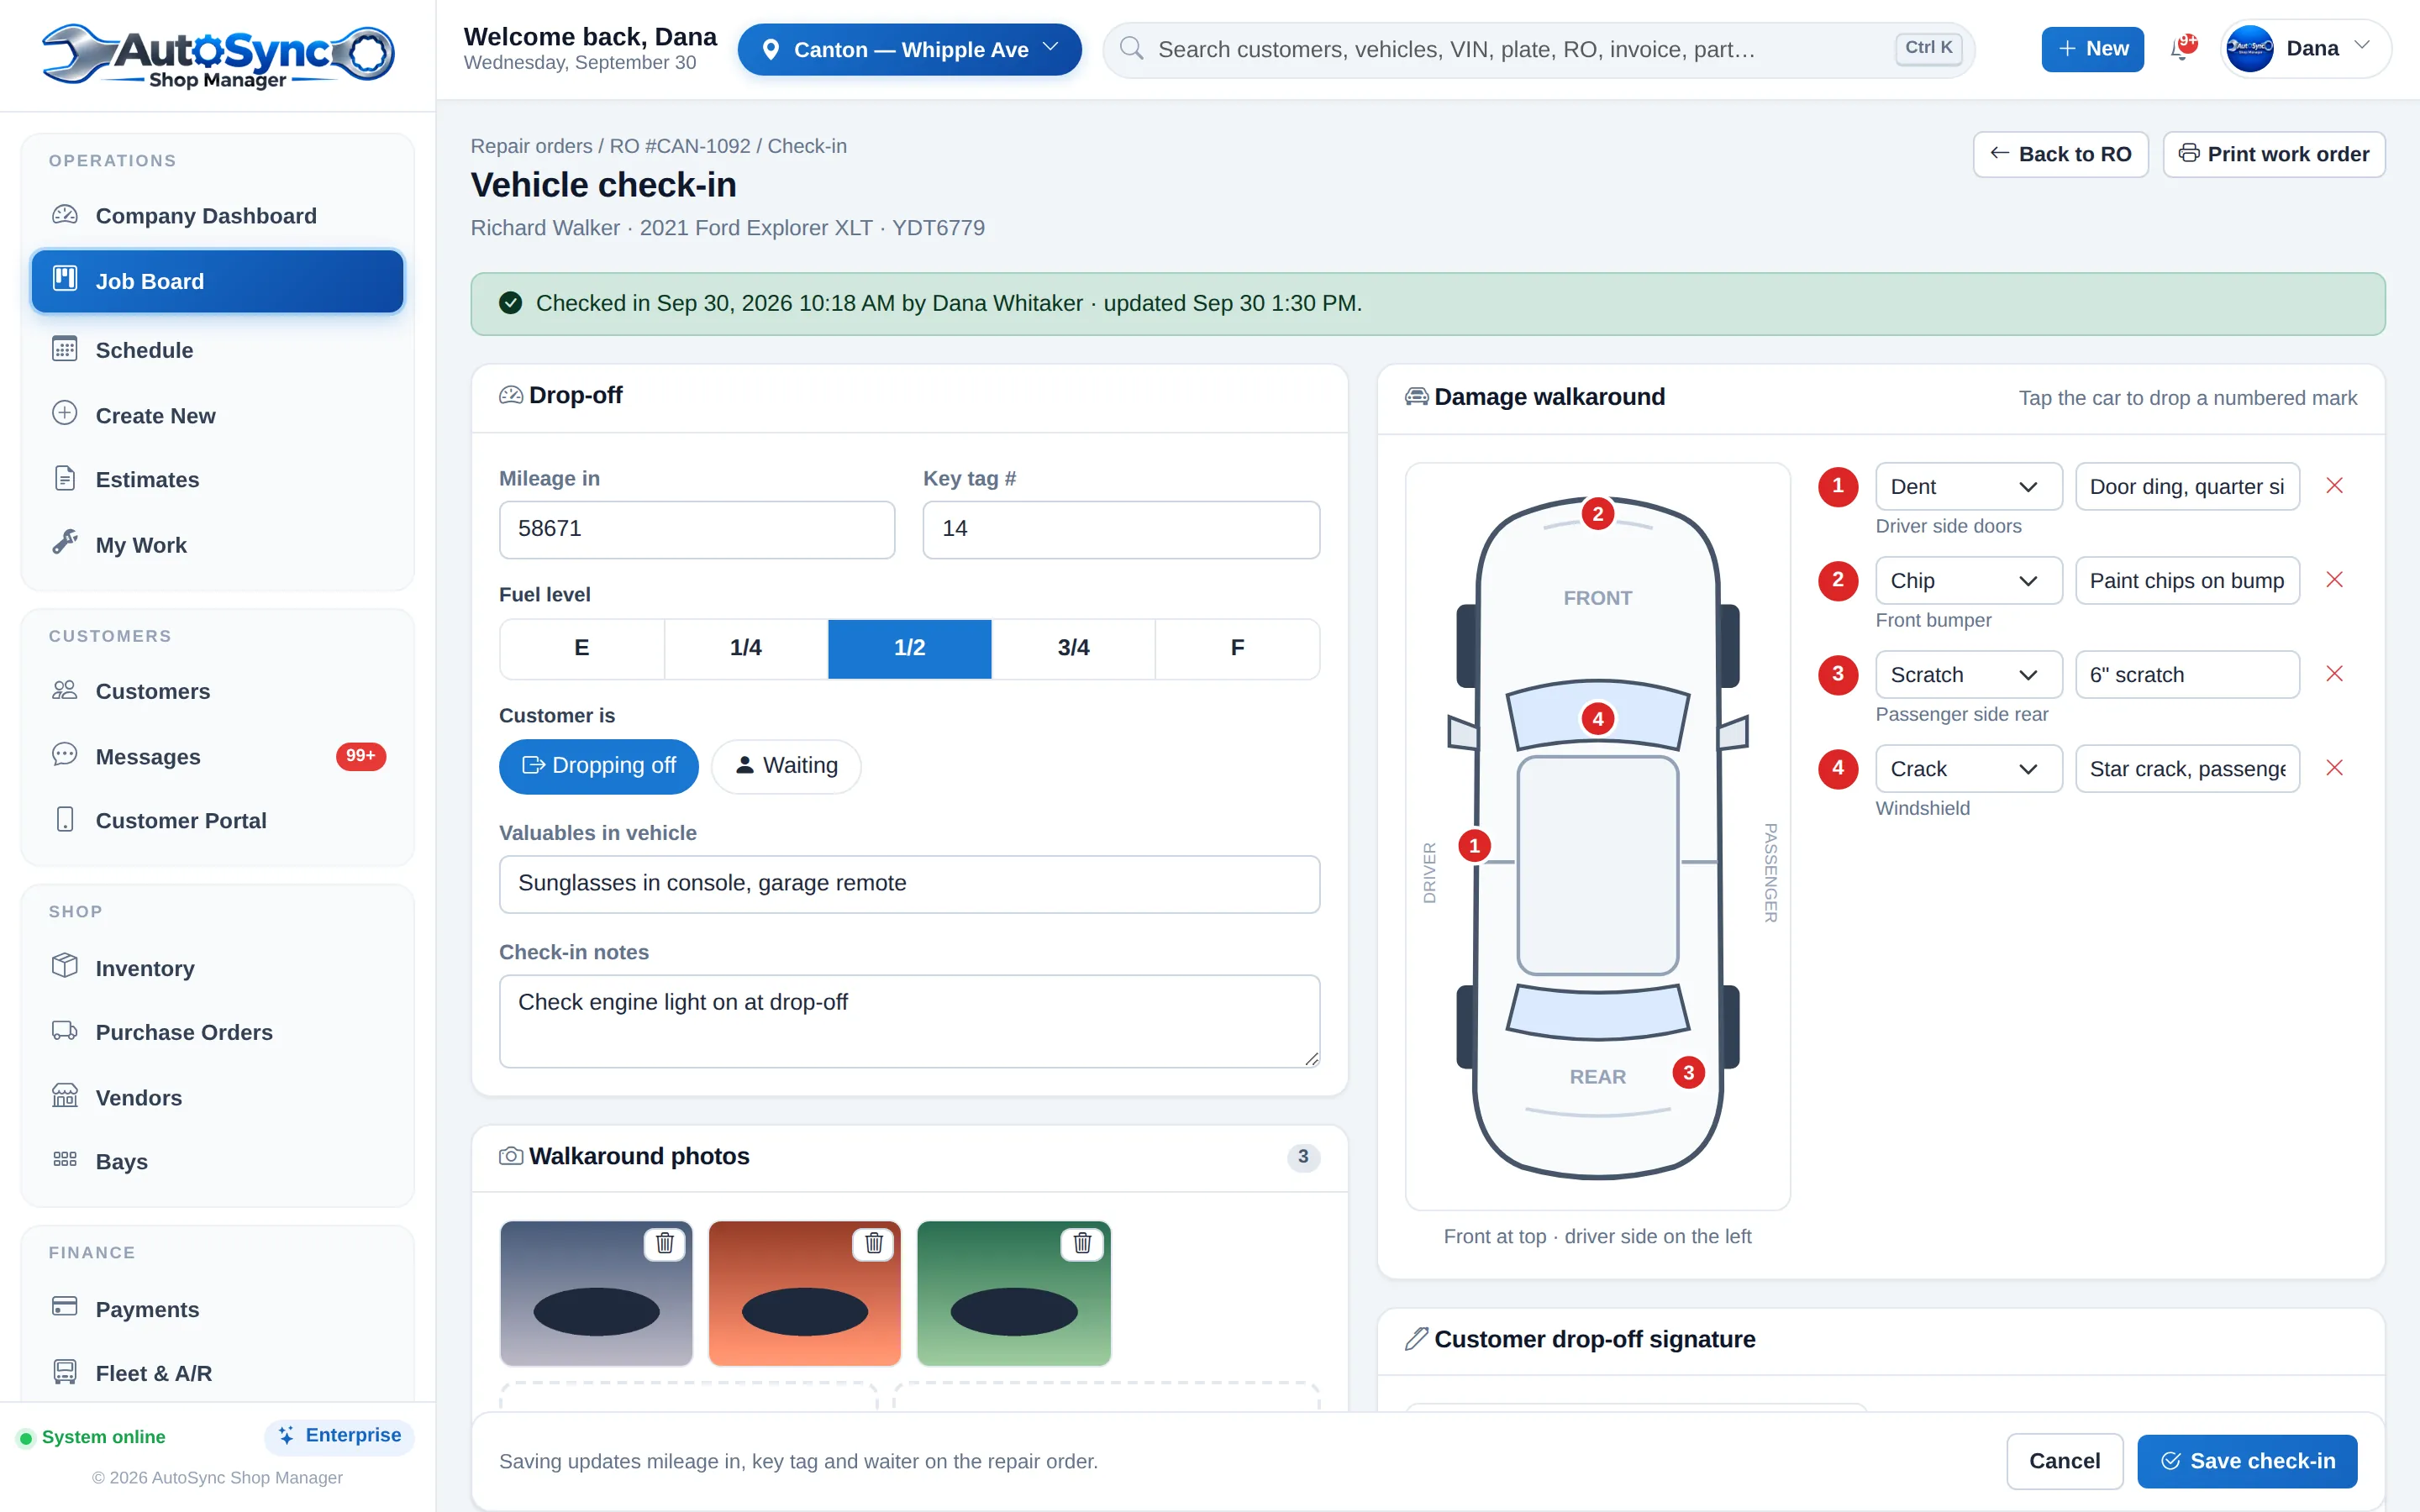Screen dimensions: 2420x1512
Task: Delete the green walkaround photo
Action: (1082, 1243)
